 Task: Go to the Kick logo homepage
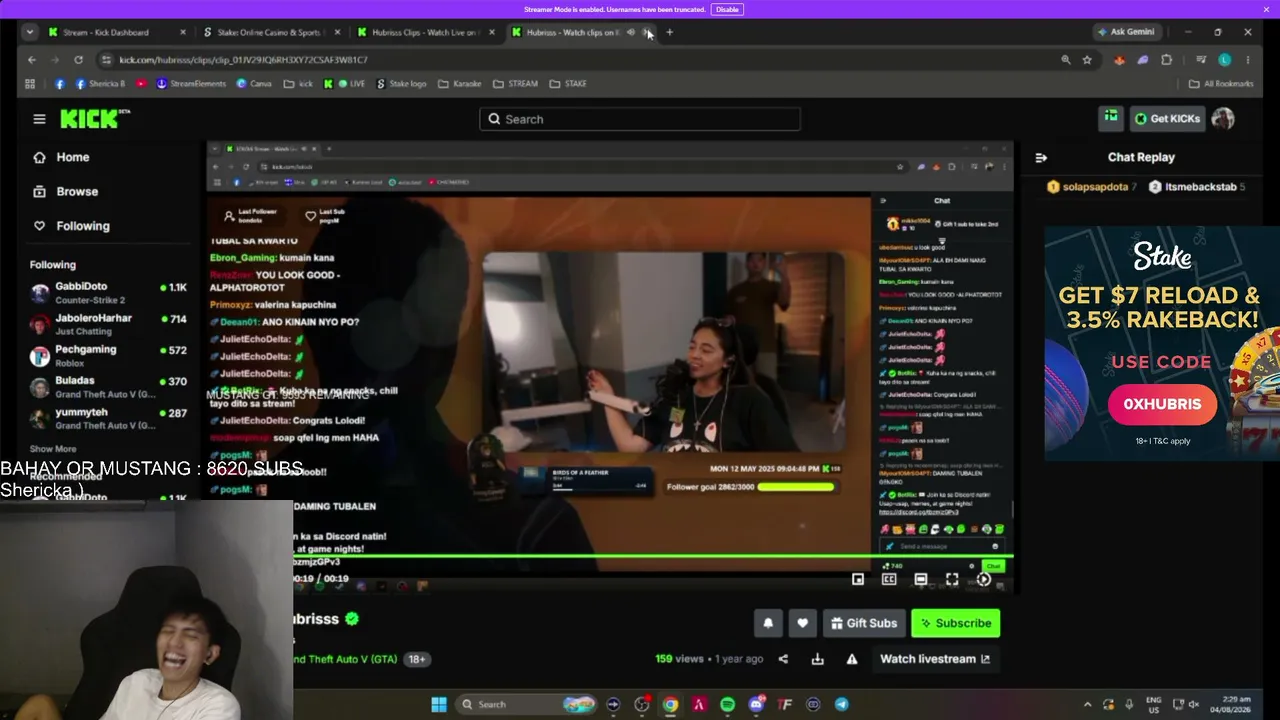point(95,119)
